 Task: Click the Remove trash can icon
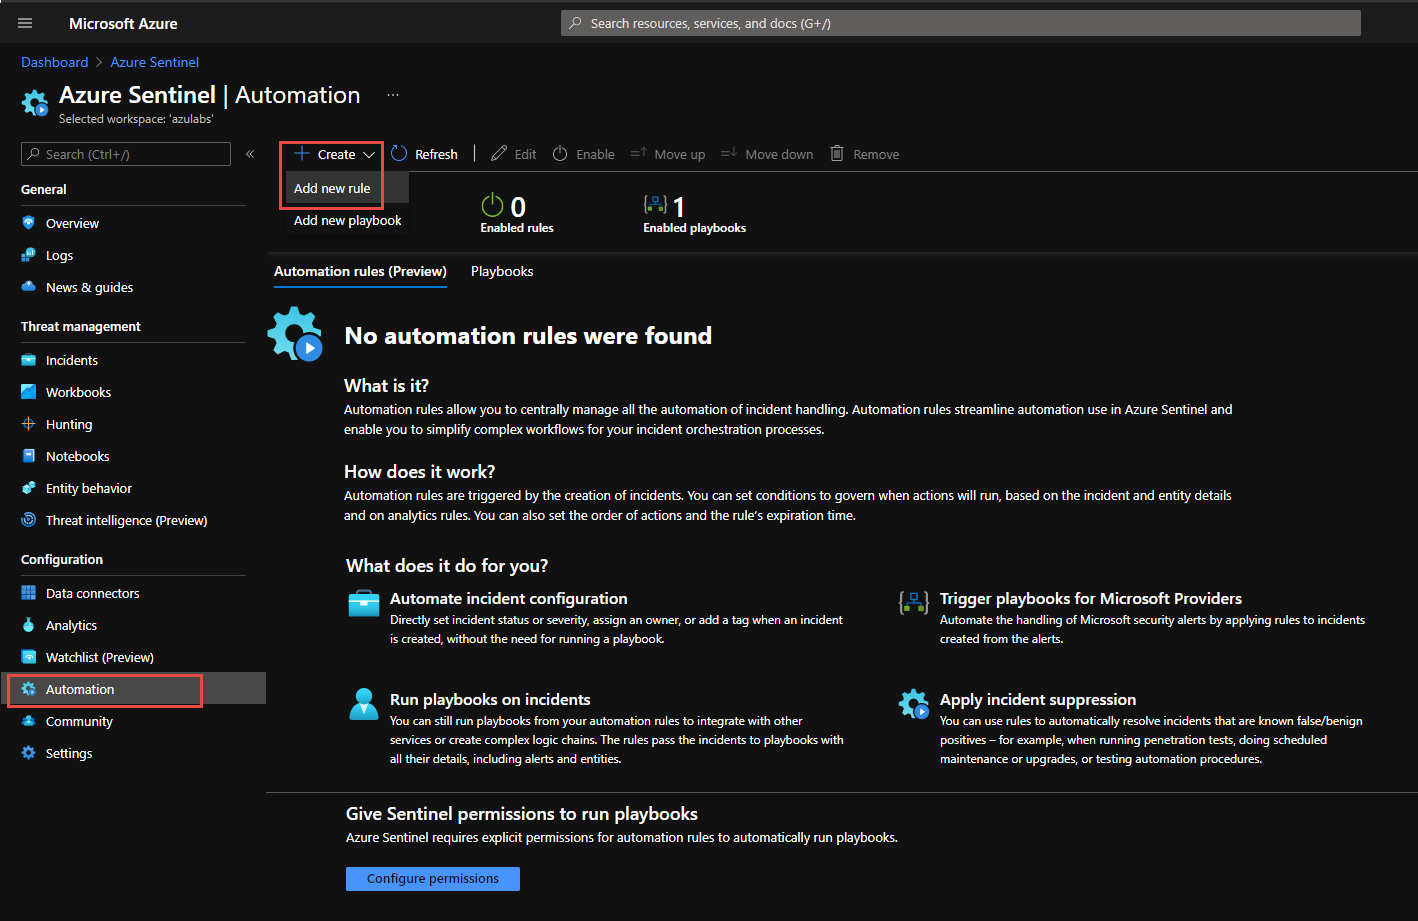tap(837, 154)
